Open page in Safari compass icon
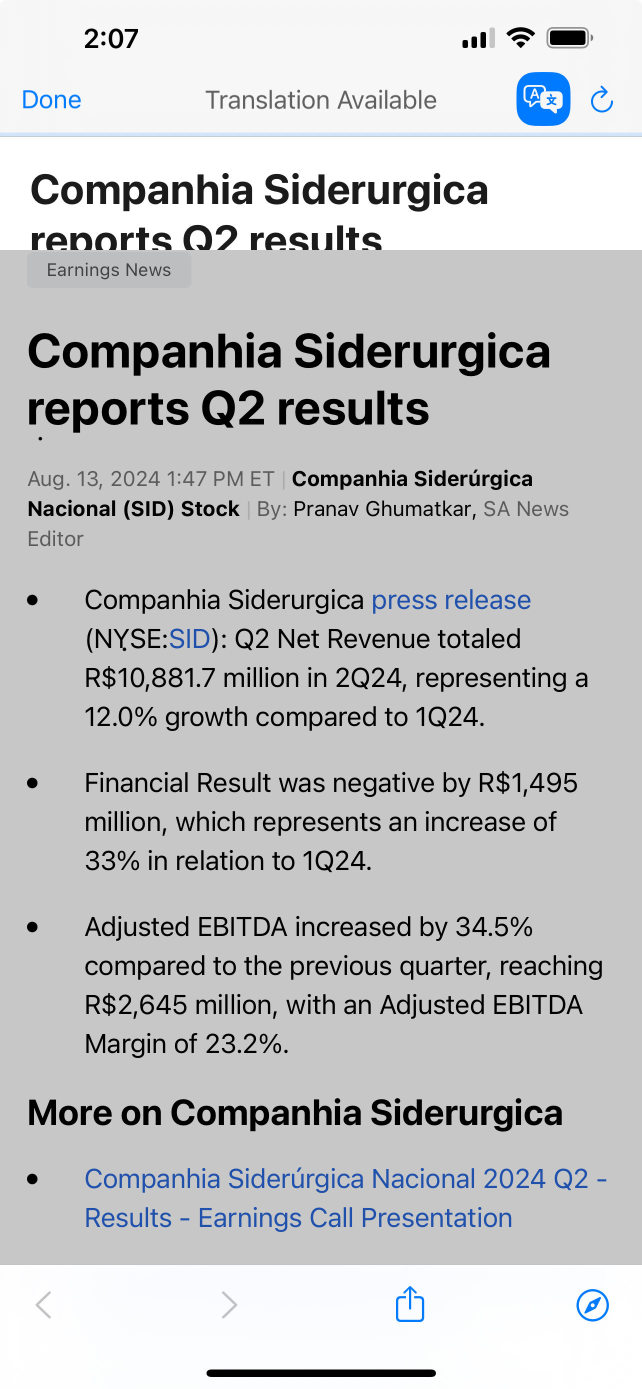 coord(593,1305)
